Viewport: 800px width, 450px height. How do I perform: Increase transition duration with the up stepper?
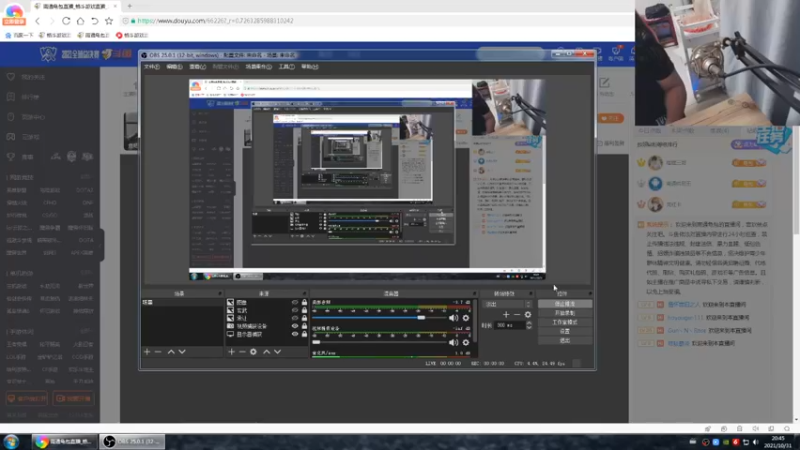pos(529,323)
